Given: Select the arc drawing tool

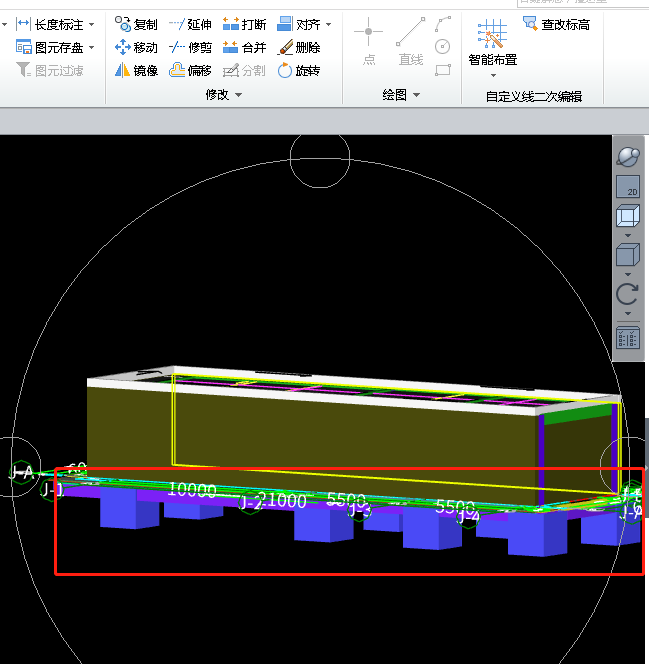Looking at the screenshot, I should tap(443, 24).
